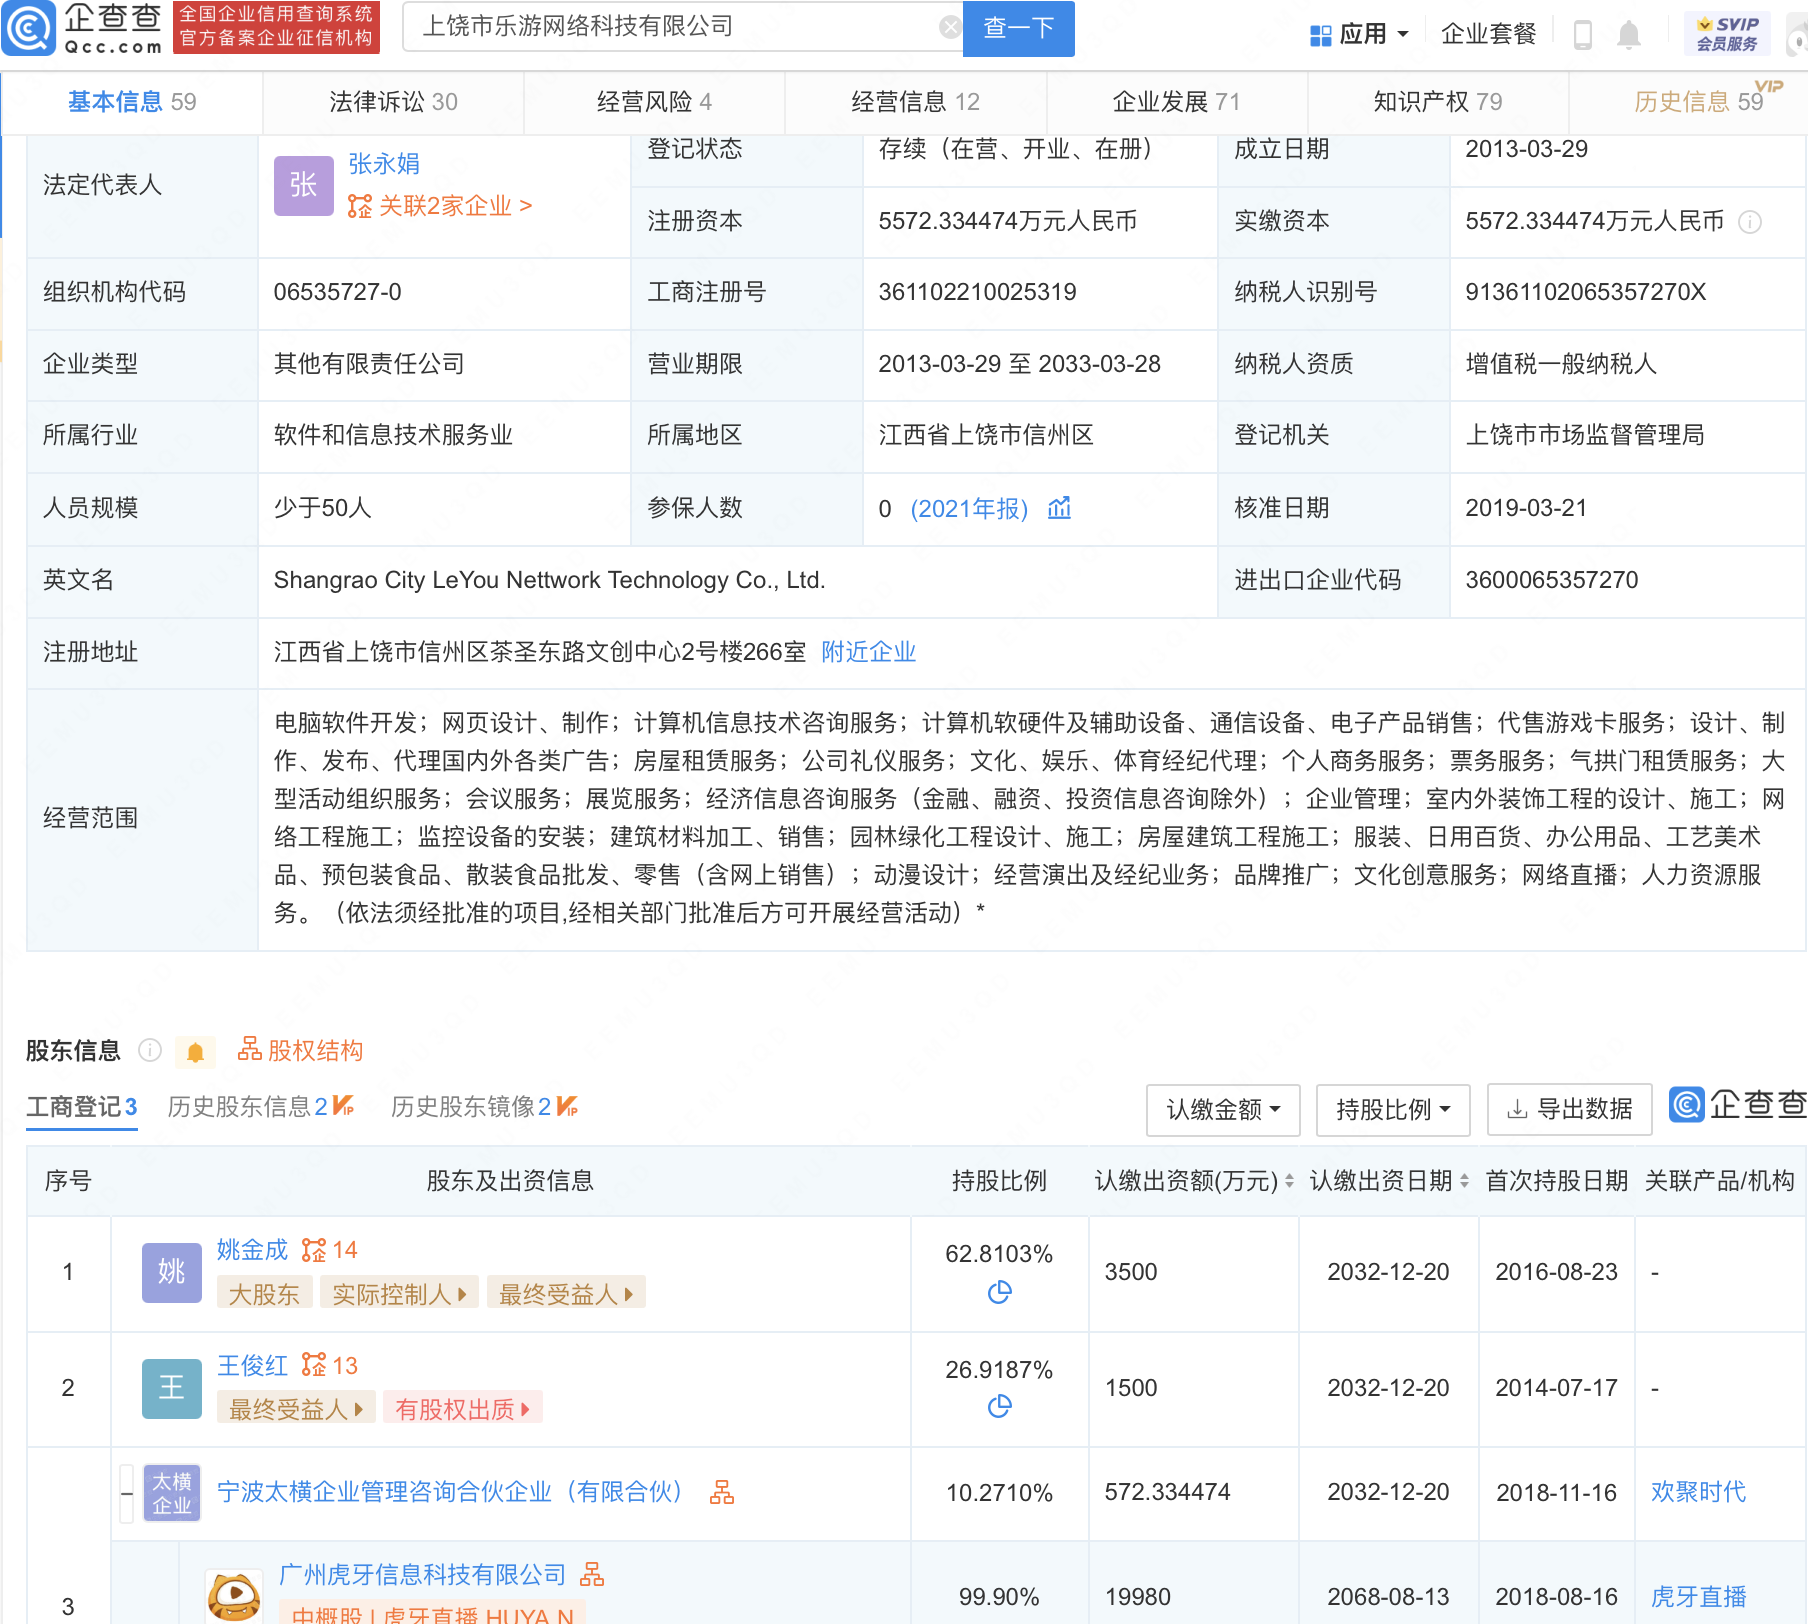1808x1624 pixels.
Task: Select the 历史股东镜像 sub-tab
Action: (x=471, y=1107)
